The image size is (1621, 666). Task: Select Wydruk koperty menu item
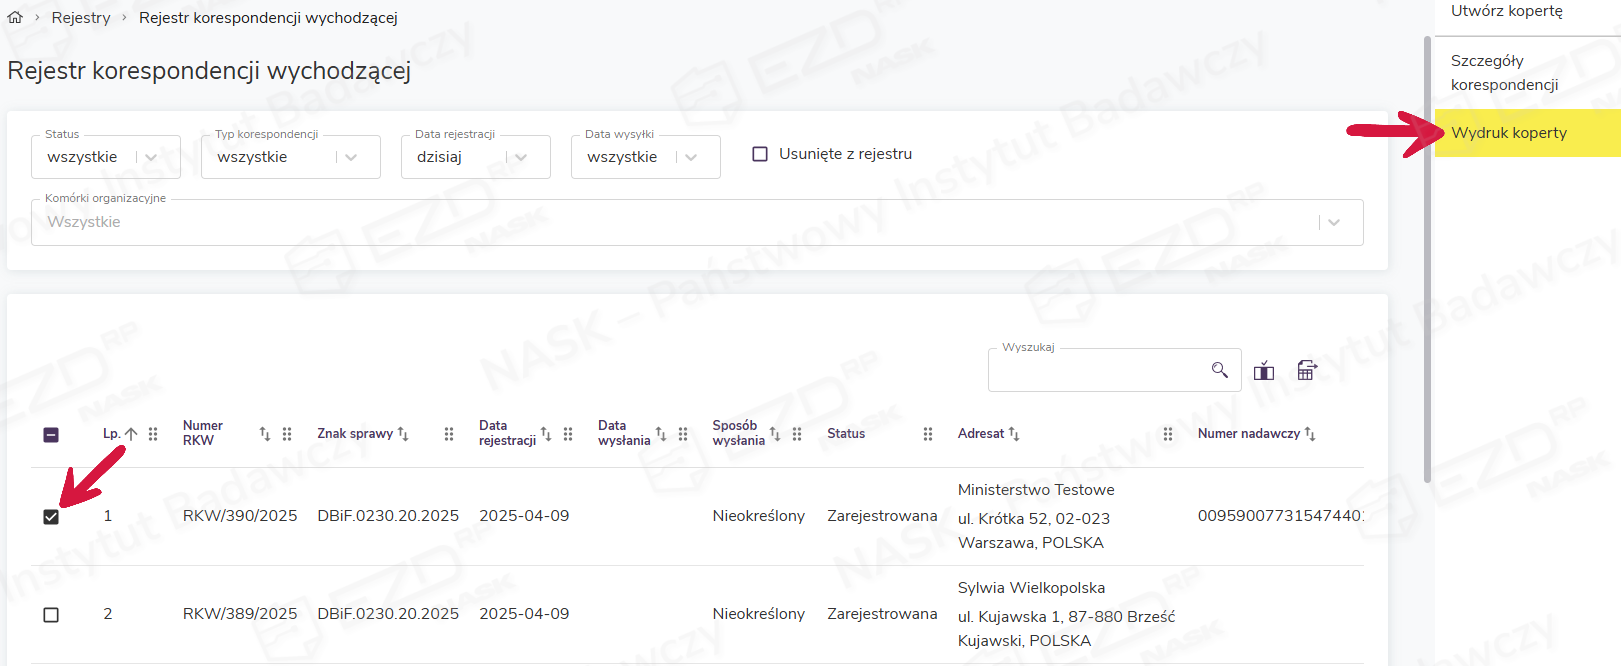coord(1509,133)
